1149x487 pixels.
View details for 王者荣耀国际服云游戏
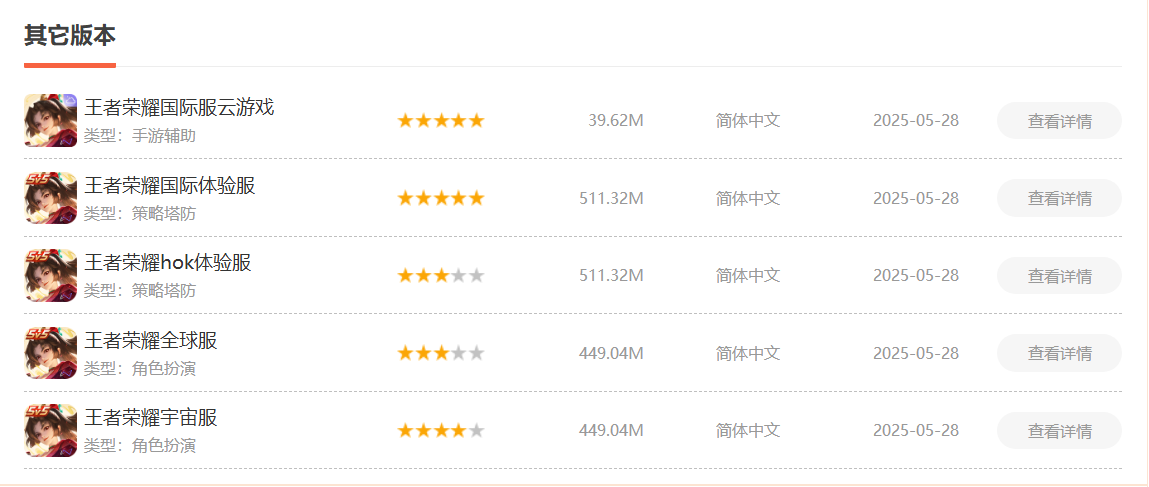pyautogui.click(x=1059, y=121)
